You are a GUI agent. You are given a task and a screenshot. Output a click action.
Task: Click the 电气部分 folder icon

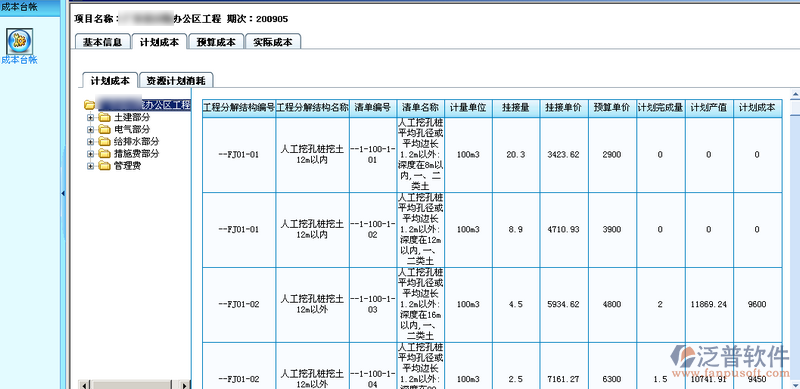[x=104, y=129]
